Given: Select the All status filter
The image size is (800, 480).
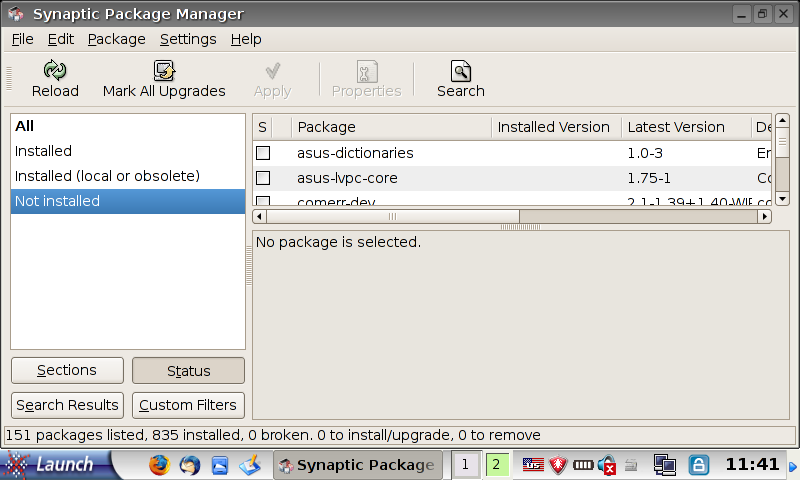Looking at the screenshot, I should (x=128, y=126).
